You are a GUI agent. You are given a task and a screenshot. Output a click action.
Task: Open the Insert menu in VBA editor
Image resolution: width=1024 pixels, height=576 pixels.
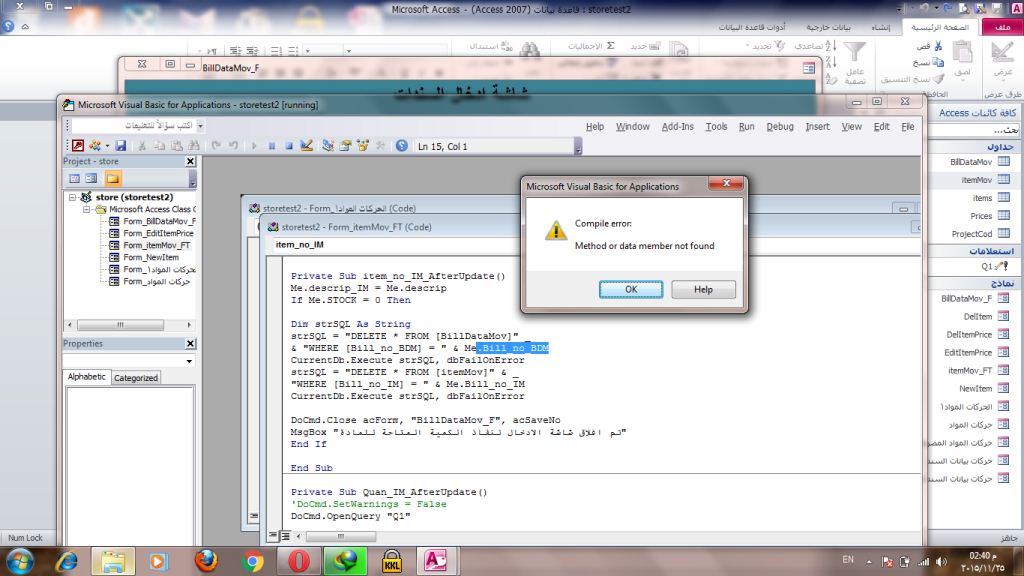817,127
